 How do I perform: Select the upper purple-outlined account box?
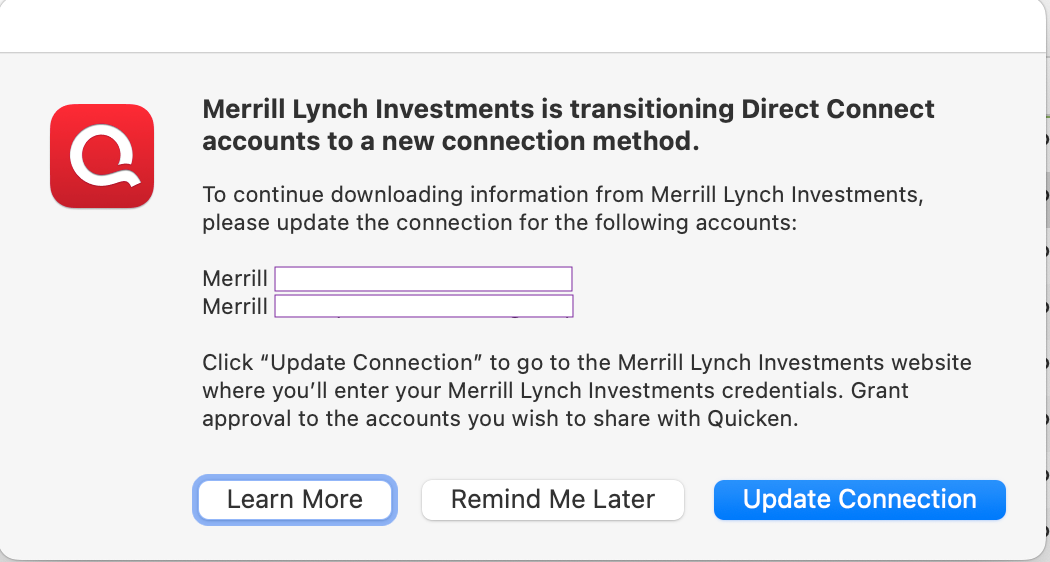[423, 278]
